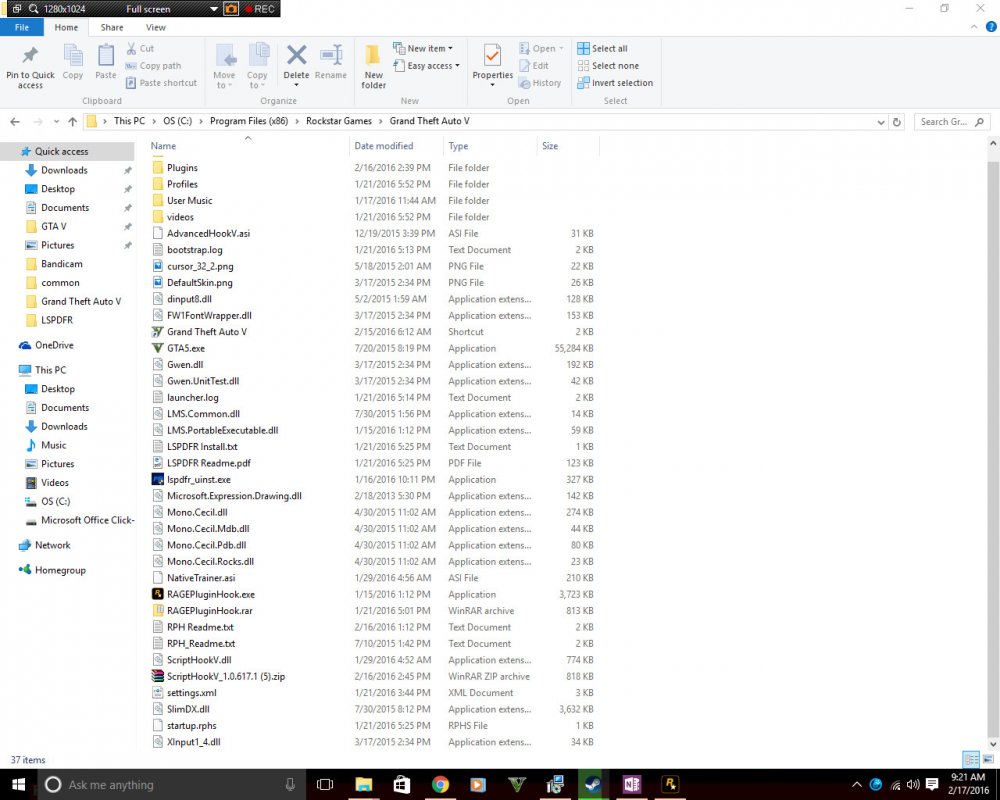Collapse the ribbon chevron
The width and height of the screenshot is (1000, 800).
[974, 27]
